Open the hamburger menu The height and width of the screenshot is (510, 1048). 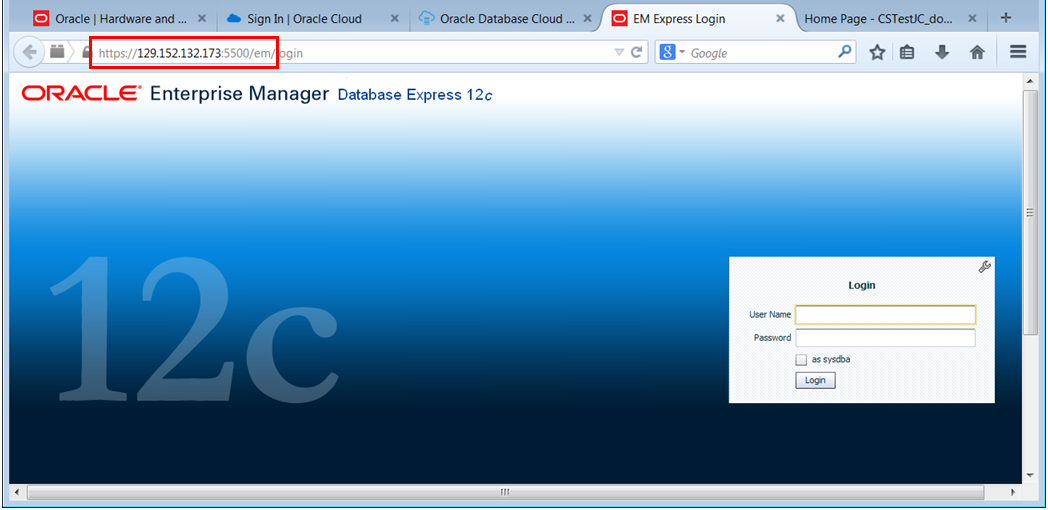[x=1018, y=52]
